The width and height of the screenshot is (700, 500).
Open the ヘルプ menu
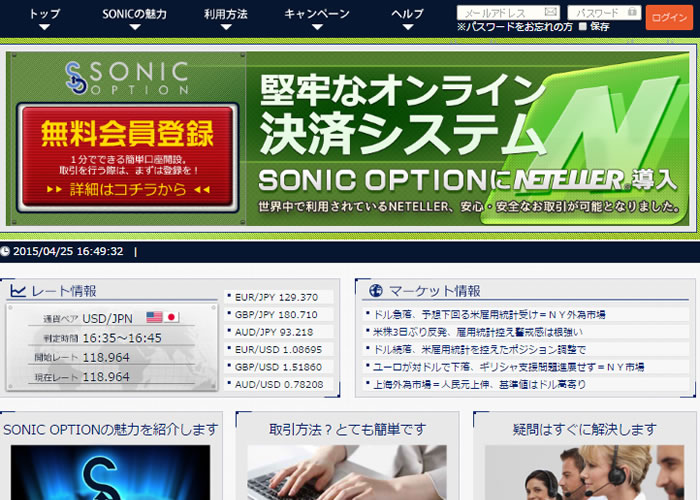(408, 14)
